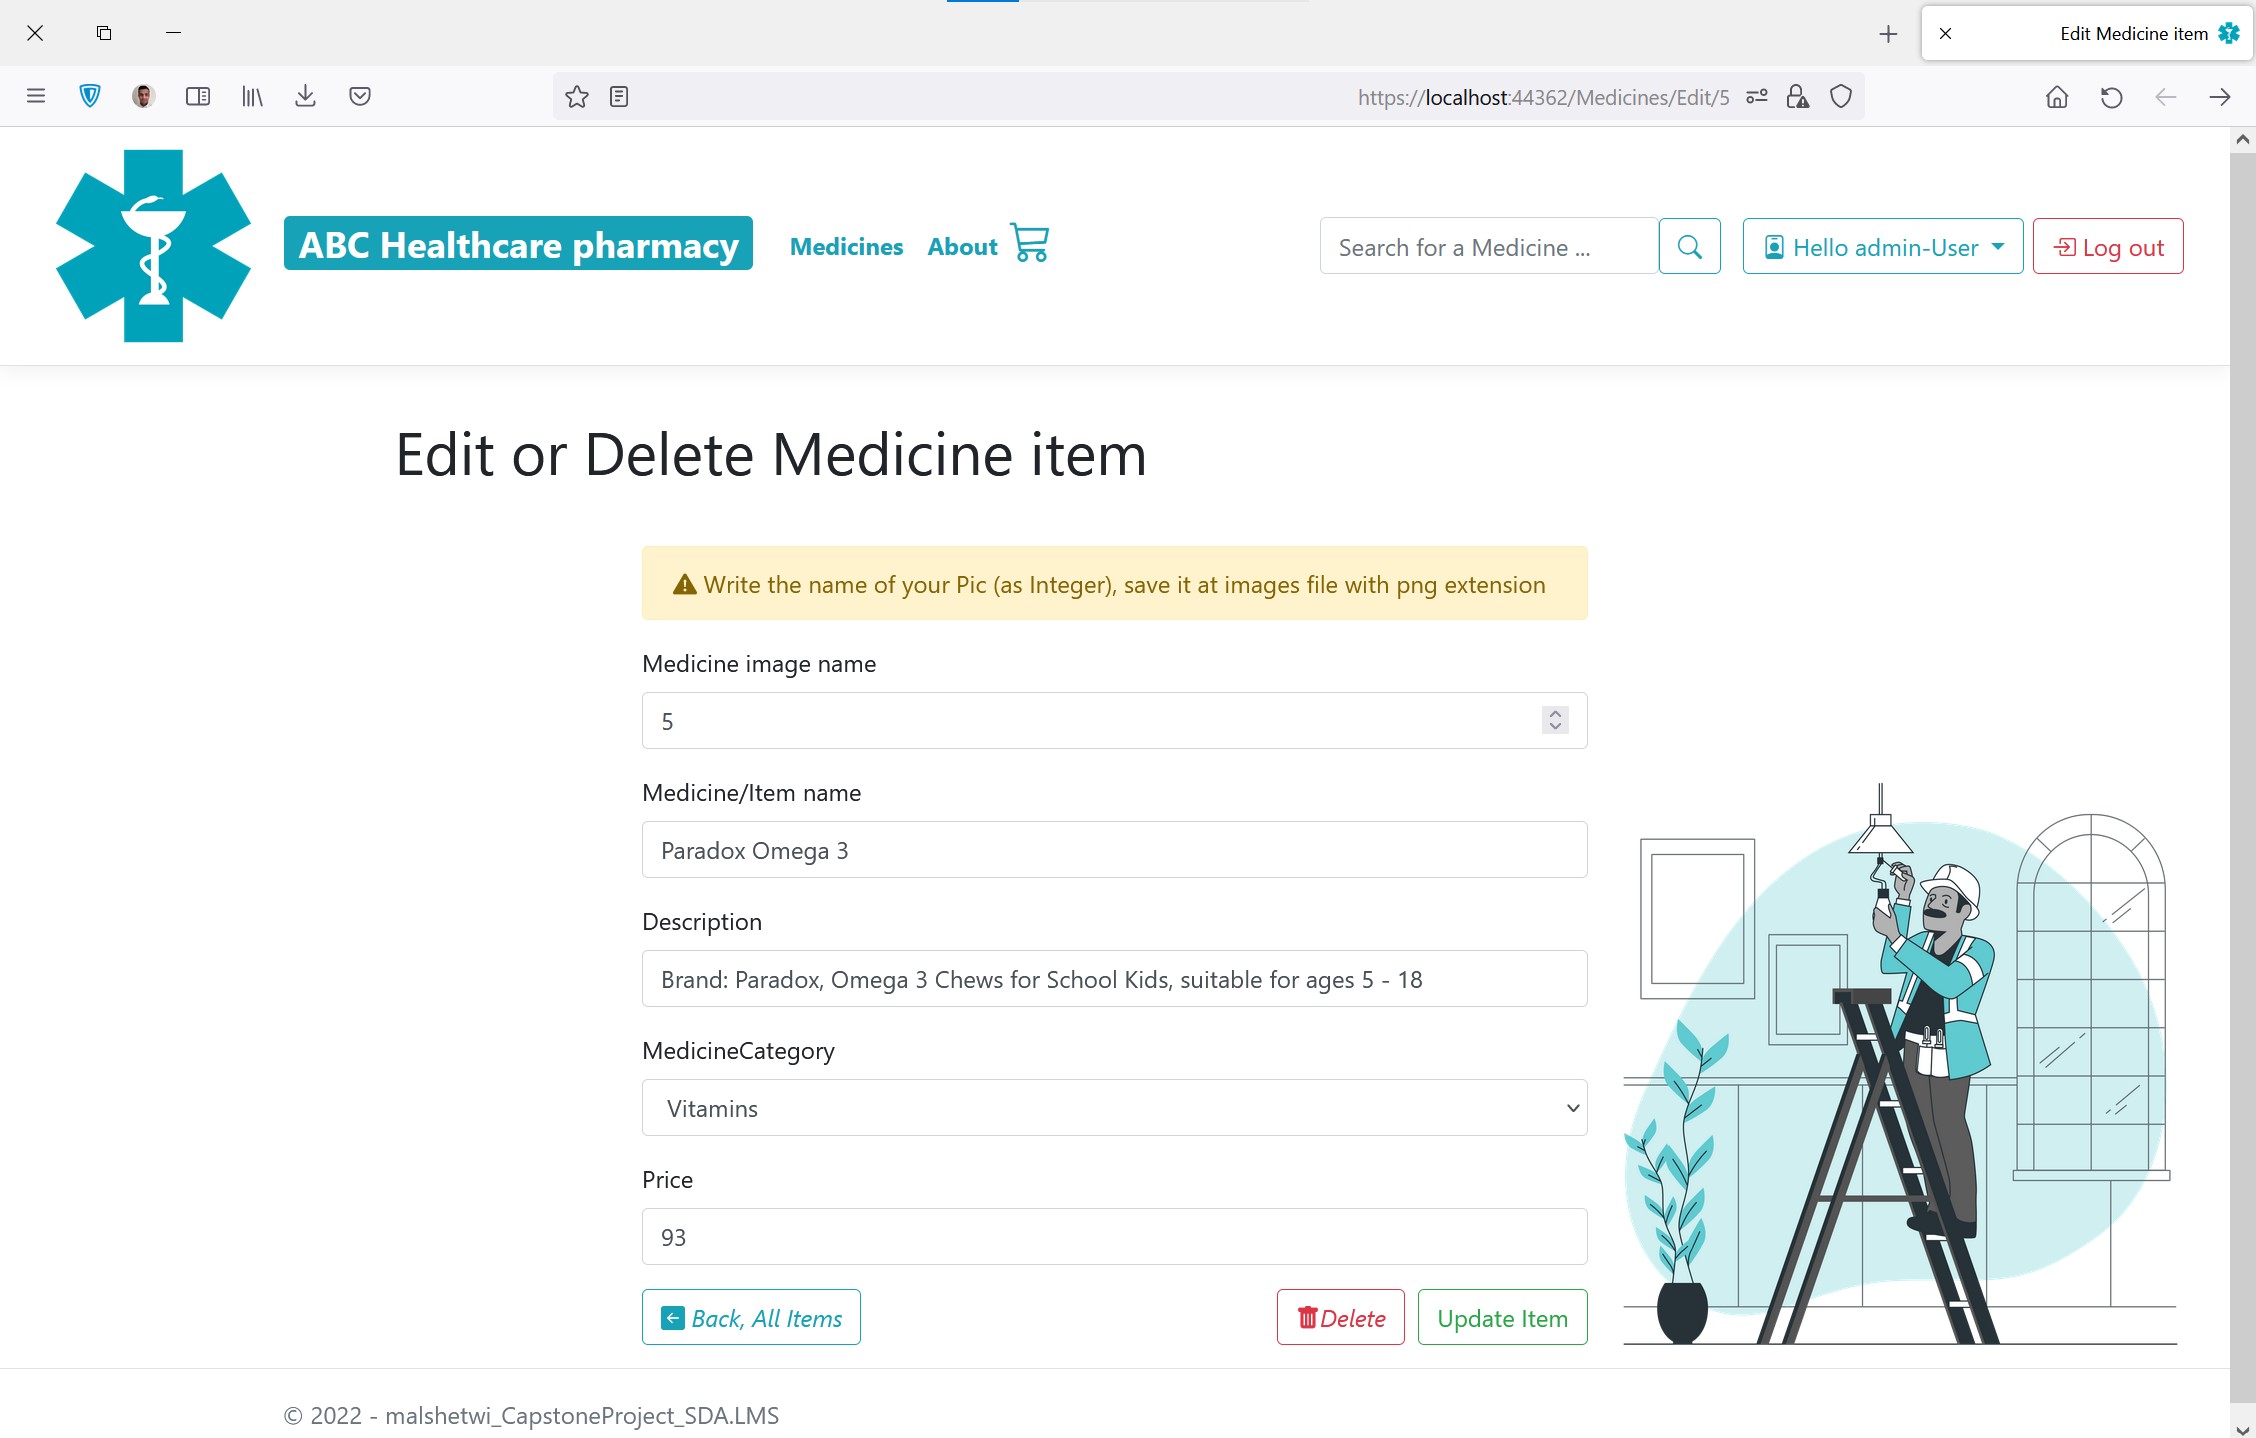Open the Downloads icon in the toolbar
Viewport: 2256px width, 1438px height.
tap(306, 96)
